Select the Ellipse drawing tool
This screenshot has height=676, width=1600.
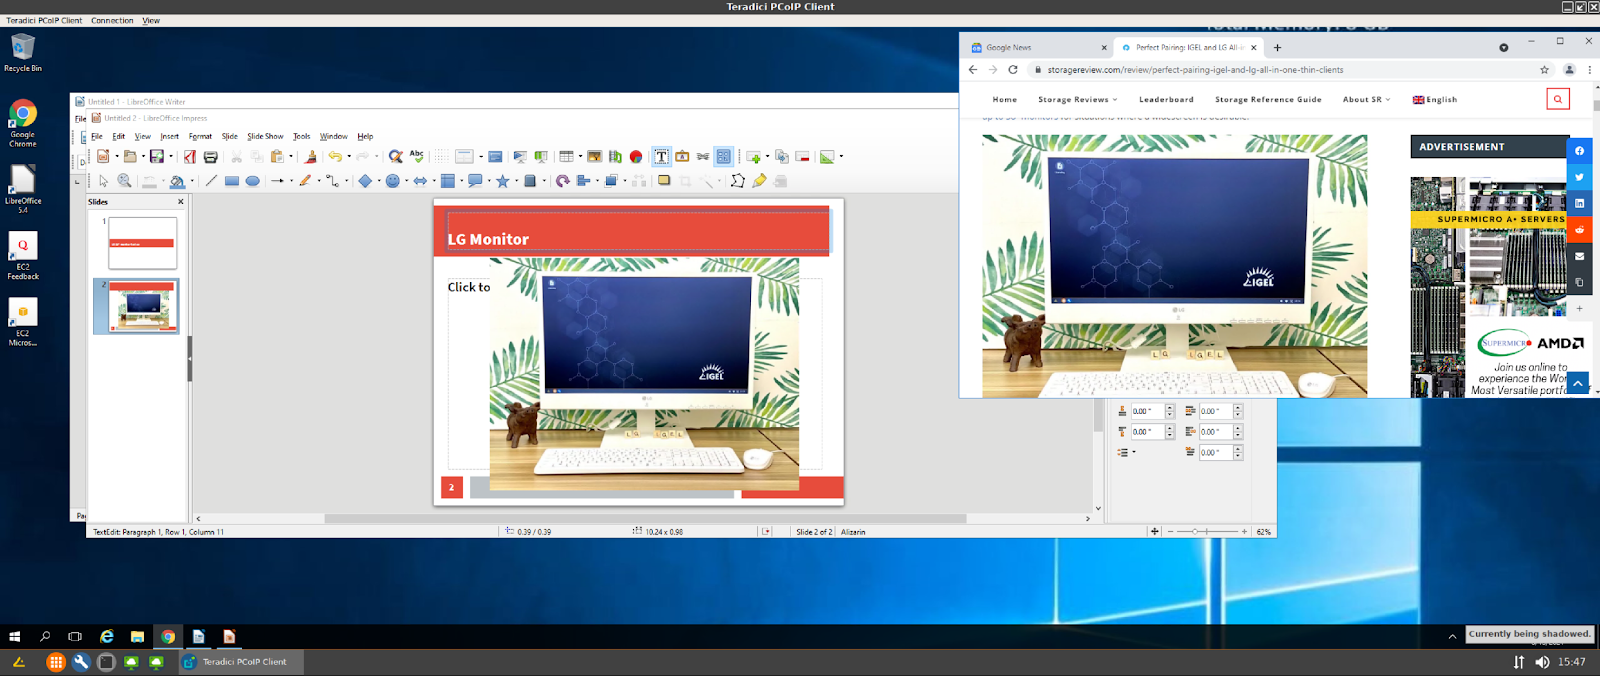coord(252,181)
